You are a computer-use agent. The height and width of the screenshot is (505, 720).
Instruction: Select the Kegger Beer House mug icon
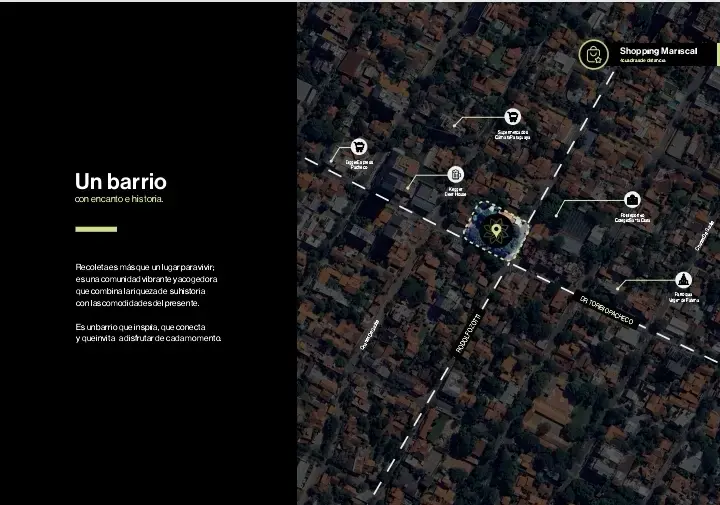click(456, 174)
